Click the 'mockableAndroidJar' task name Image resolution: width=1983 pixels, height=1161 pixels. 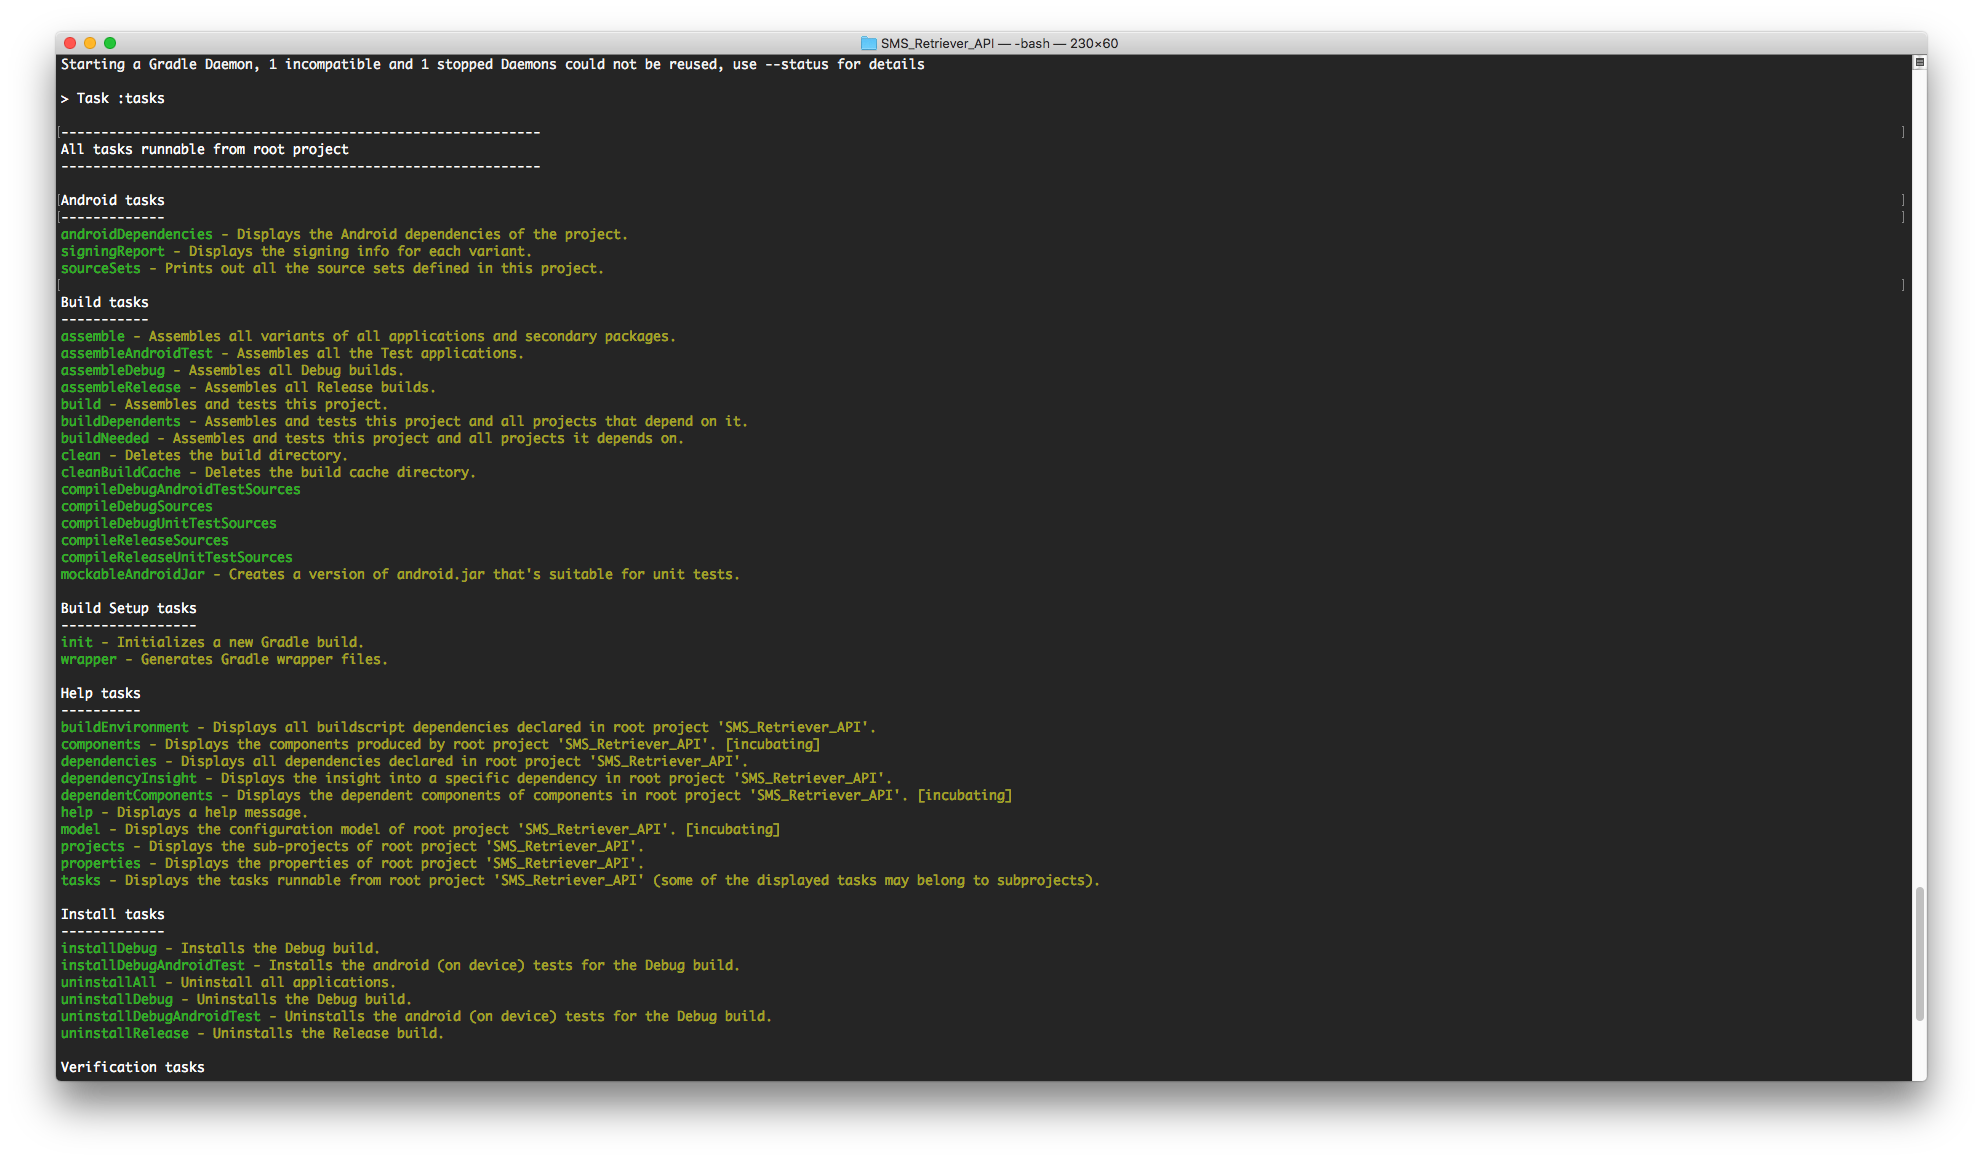point(133,574)
